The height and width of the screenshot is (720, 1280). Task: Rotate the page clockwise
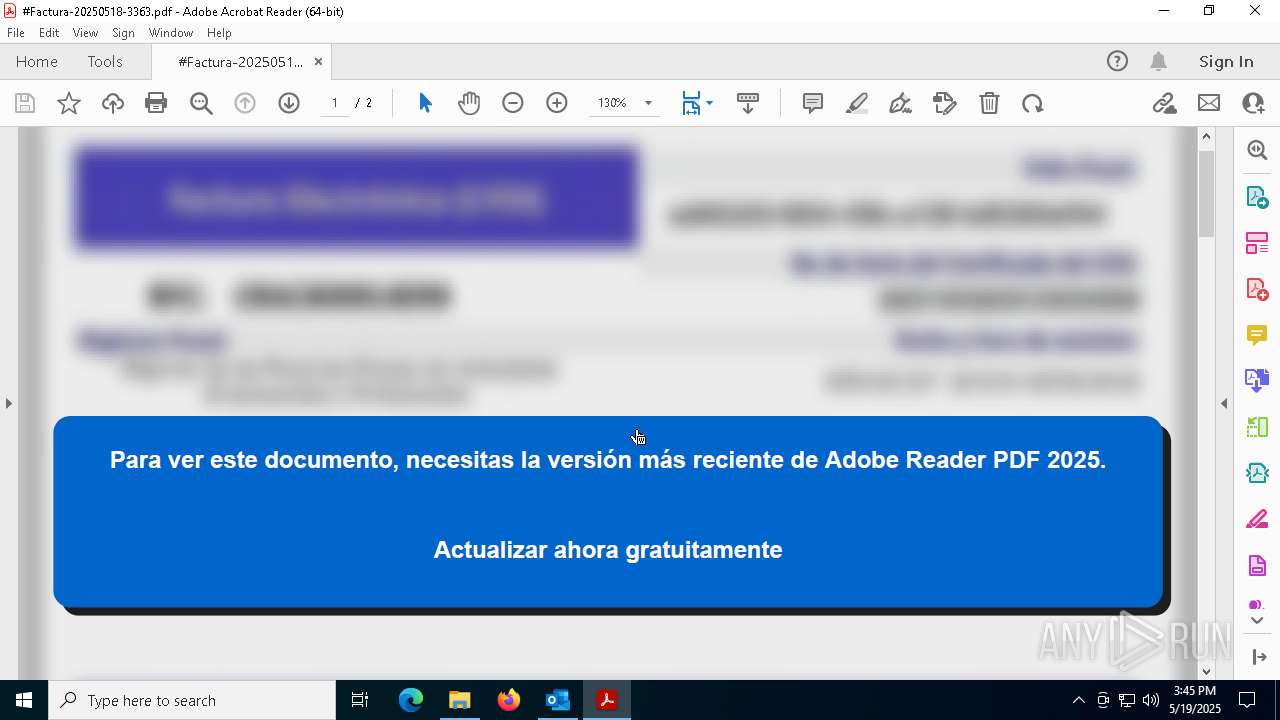coord(1033,103)
